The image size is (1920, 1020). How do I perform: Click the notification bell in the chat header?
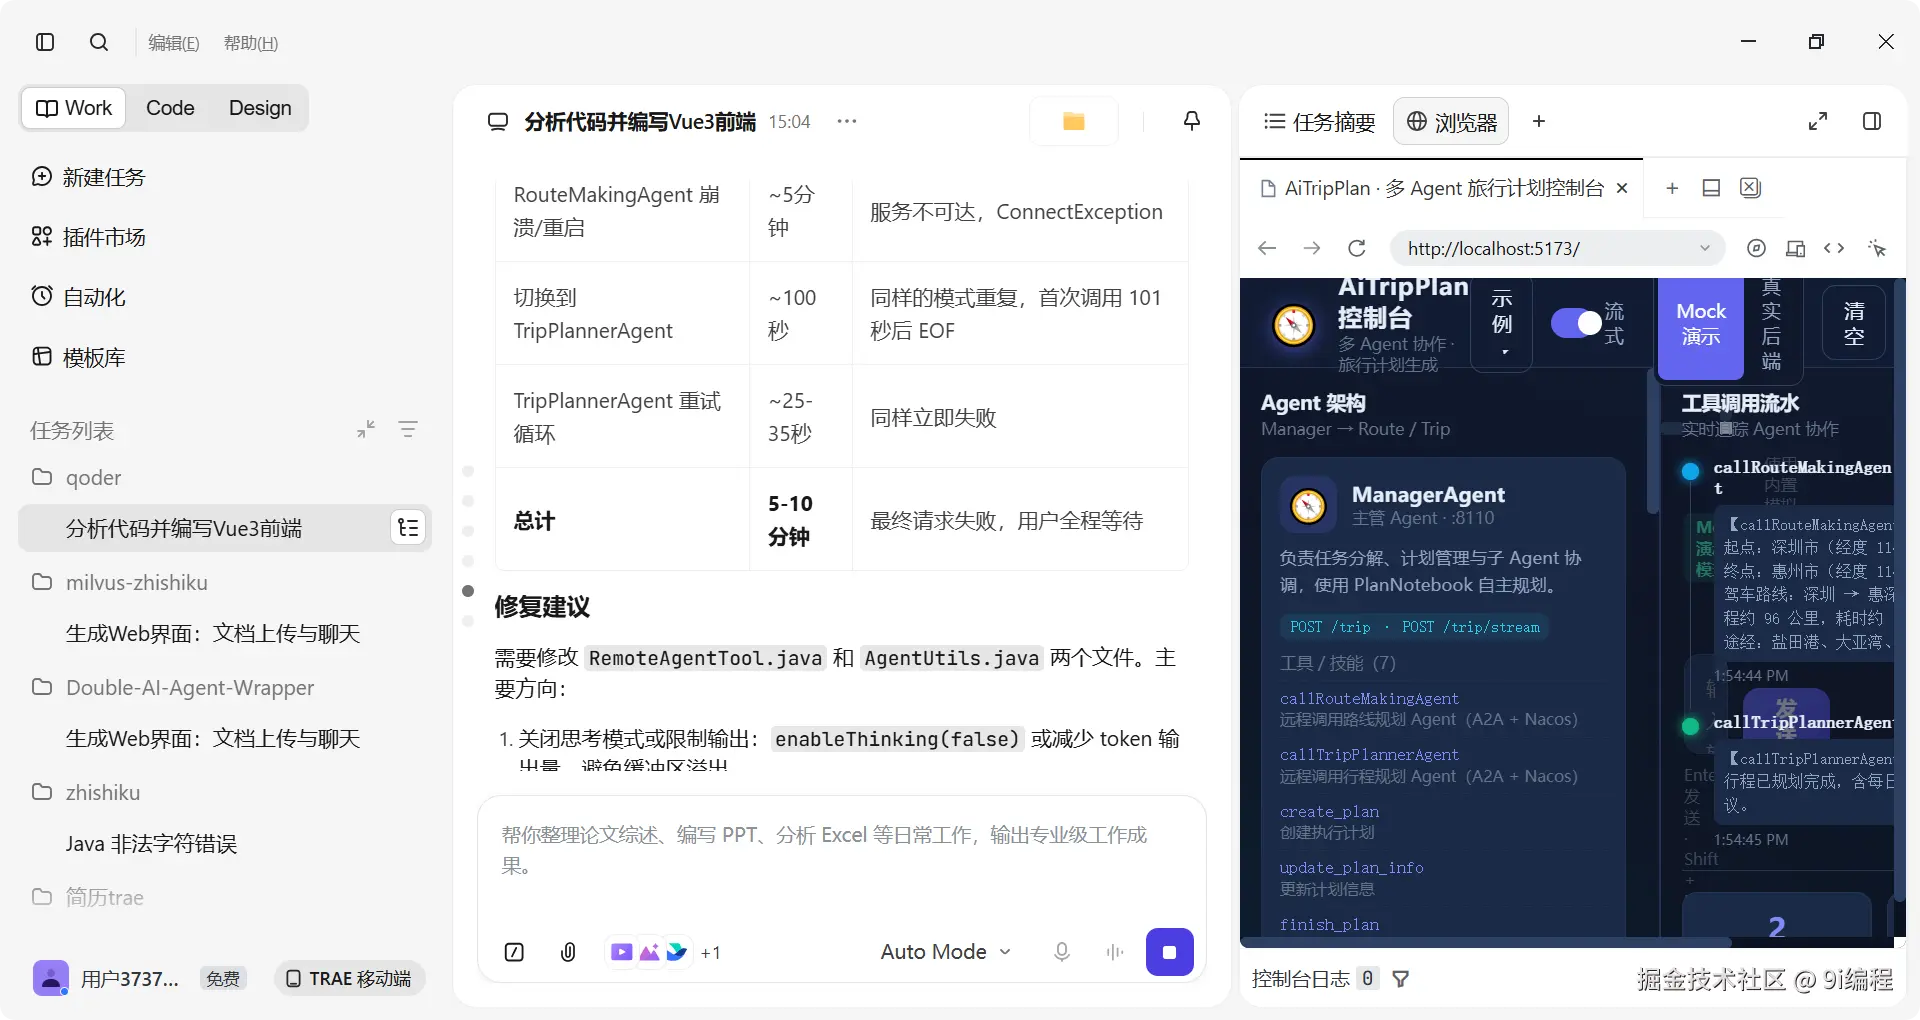(1192, 121)
